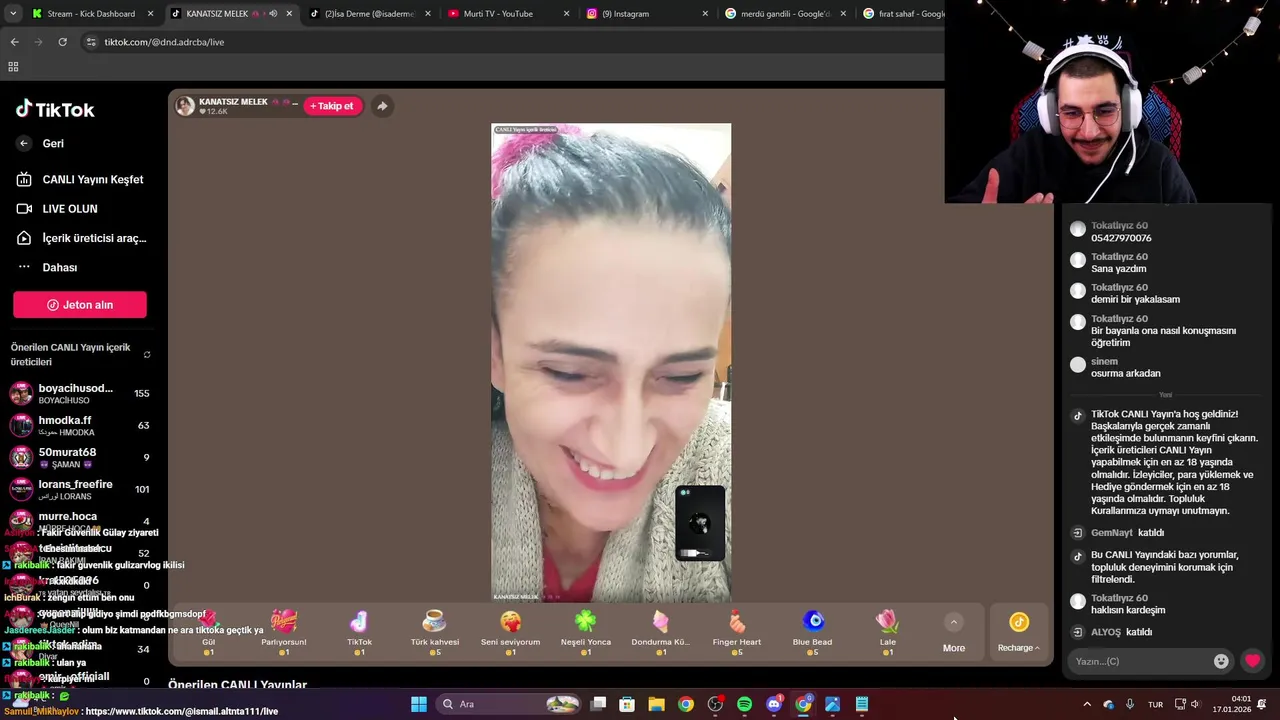Reload the current page
This screenshot has width=1280, height=720.
pyautogui.click(x=62, y=42)
